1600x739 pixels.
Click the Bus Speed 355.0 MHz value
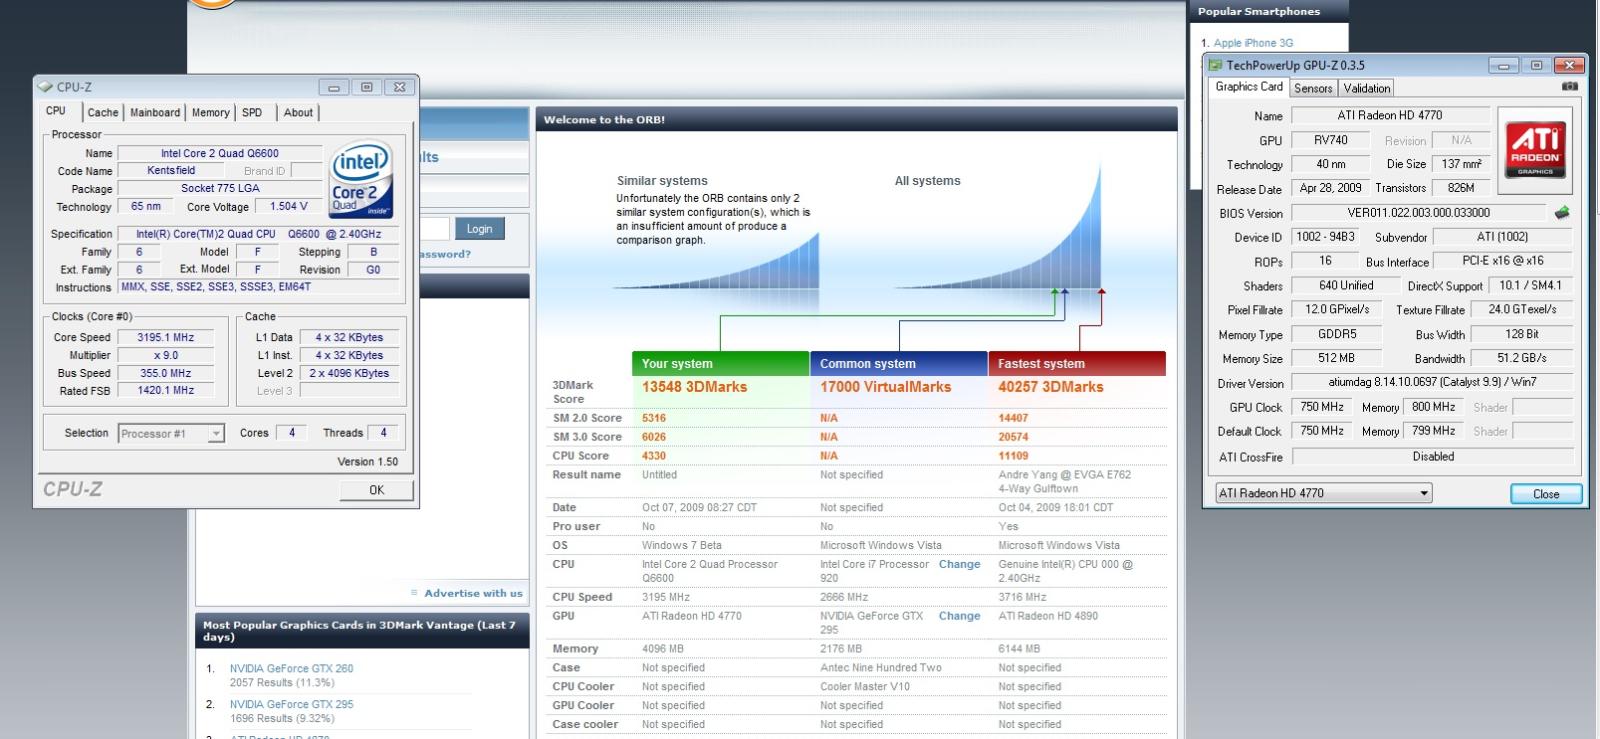(166, 373)
